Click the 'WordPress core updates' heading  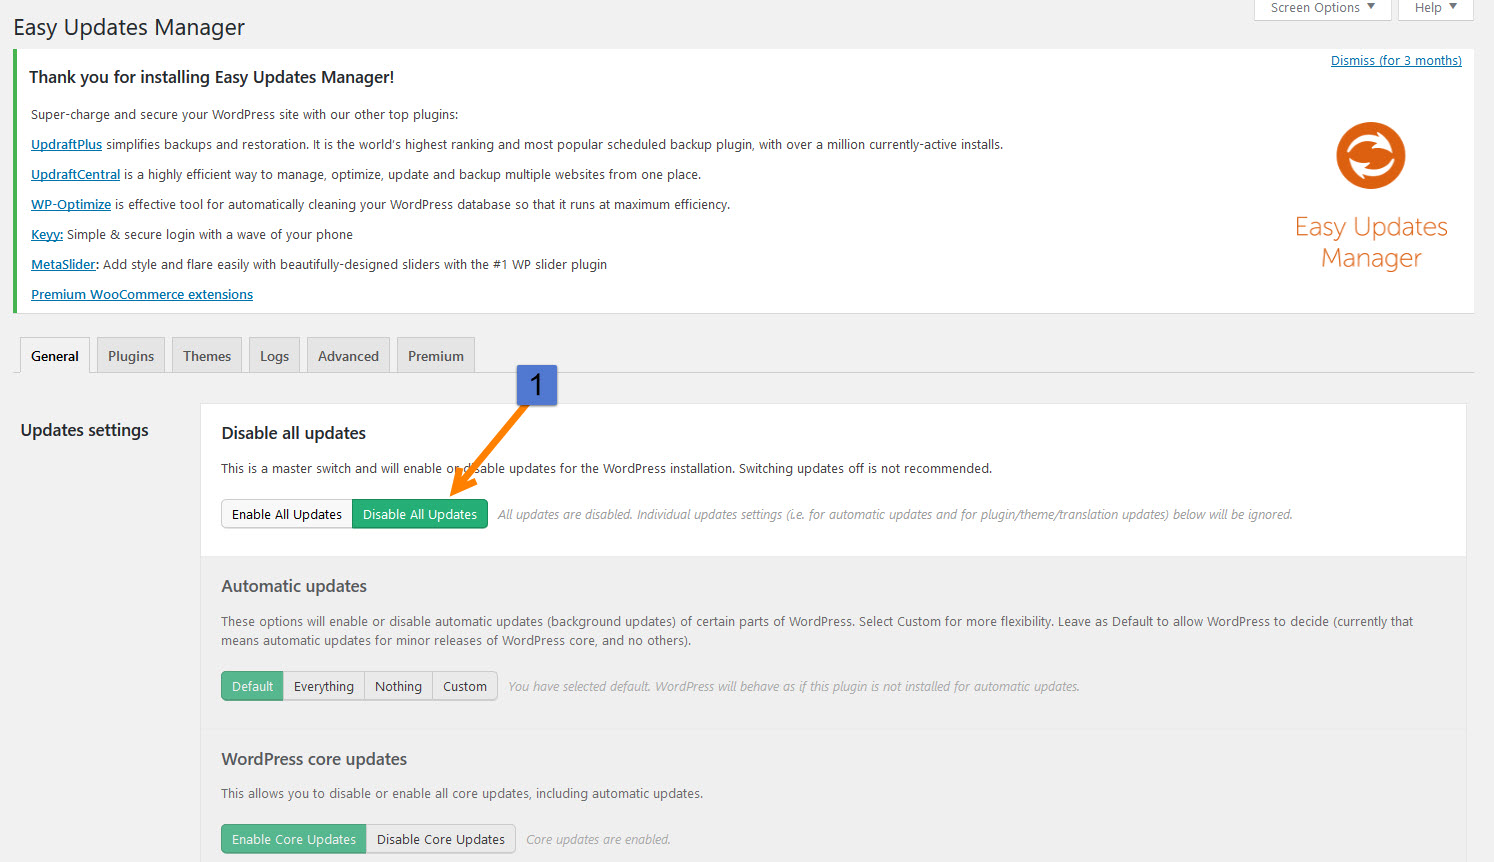(314, 759)
